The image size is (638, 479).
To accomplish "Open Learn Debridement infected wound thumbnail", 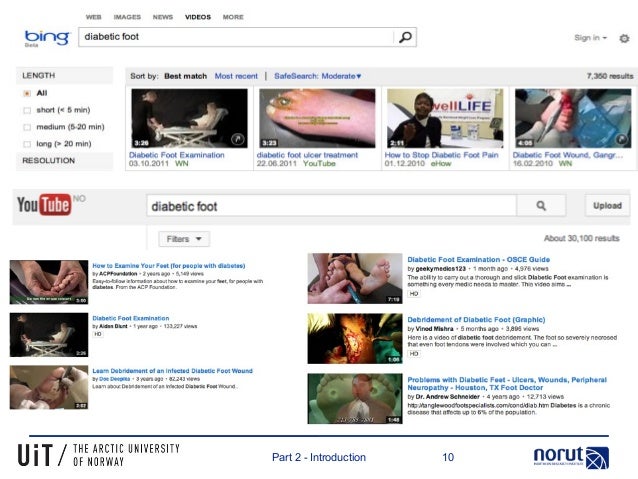I will [x=49, y=387].
